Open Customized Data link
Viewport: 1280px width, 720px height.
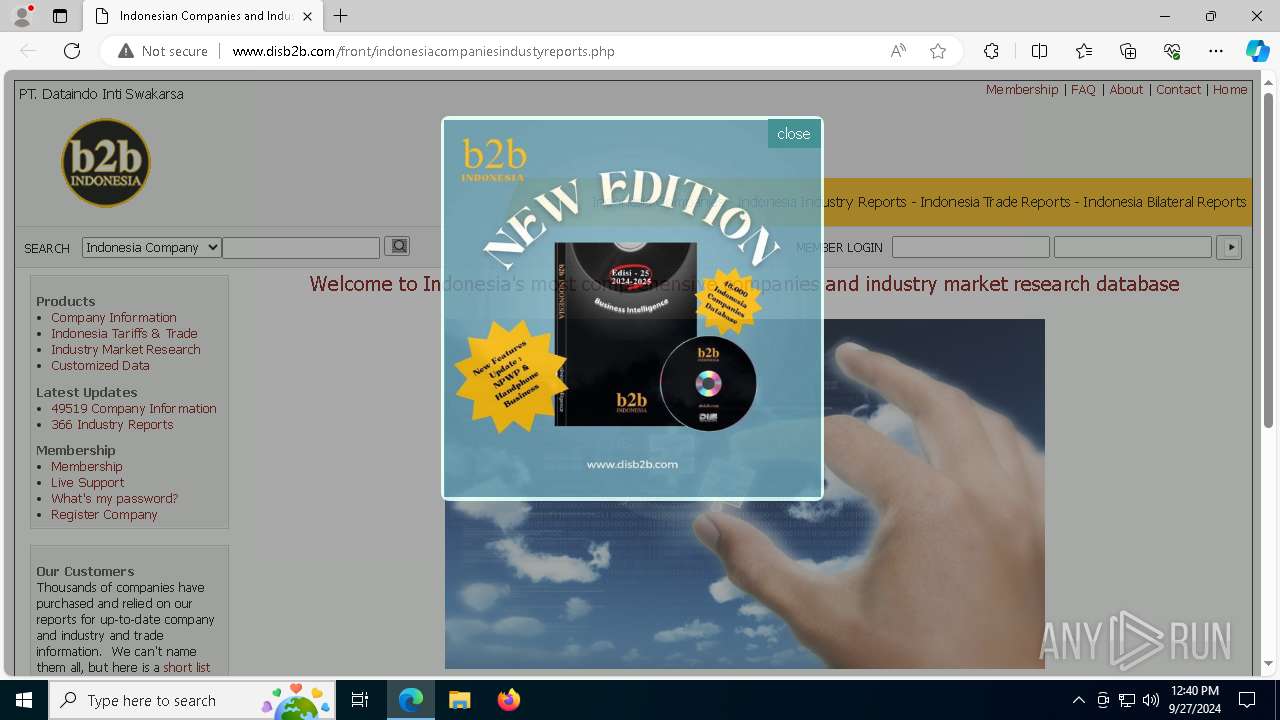pos(100,365)
